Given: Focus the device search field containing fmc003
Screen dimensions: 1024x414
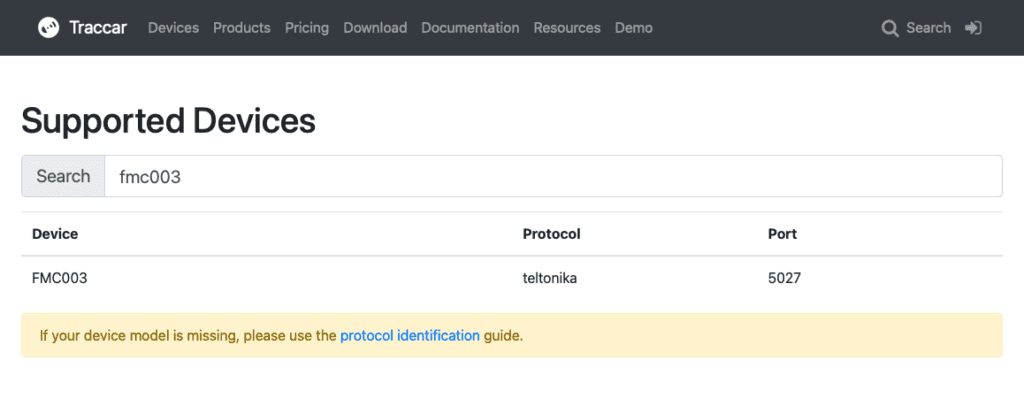Looking at the screenshot, I should 553,176.
